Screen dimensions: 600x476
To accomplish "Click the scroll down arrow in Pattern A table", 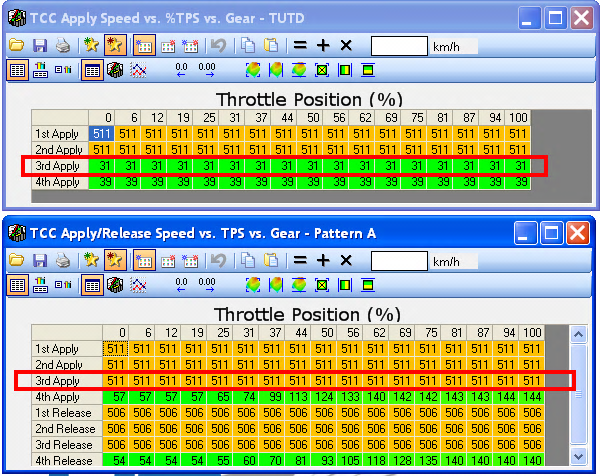I will (x=578, y=458).
